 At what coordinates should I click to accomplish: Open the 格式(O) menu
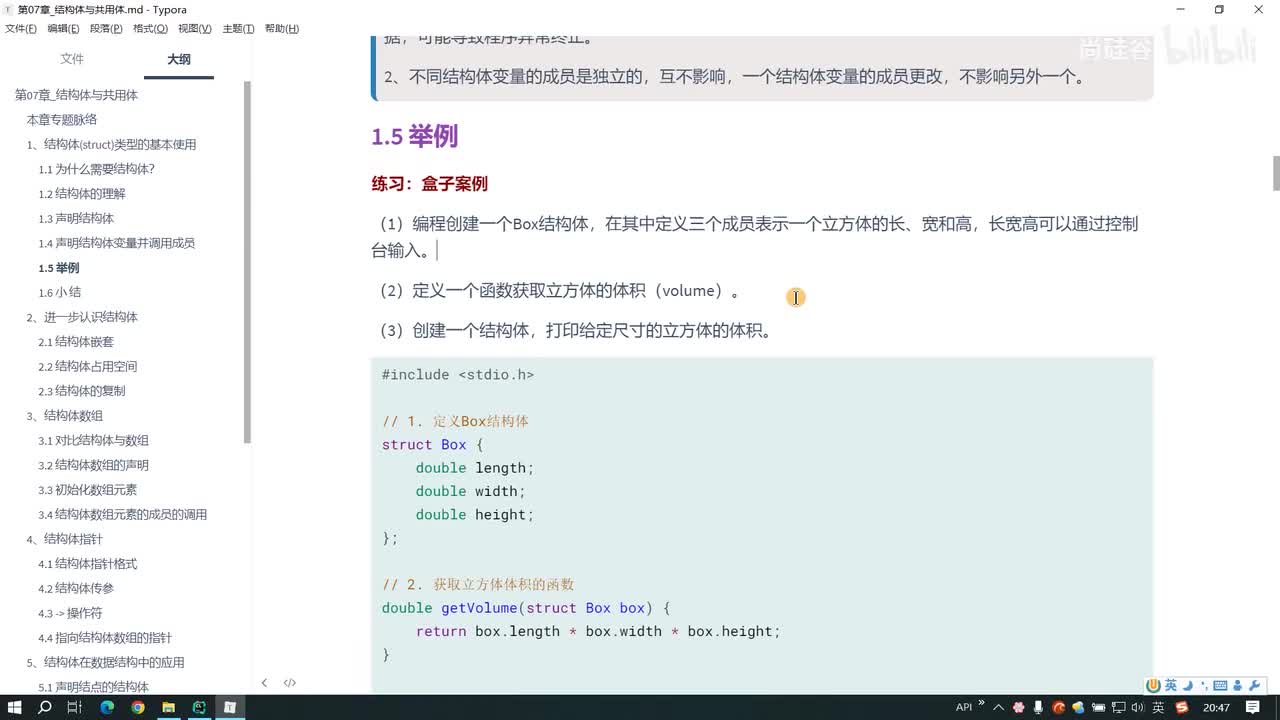150,28
